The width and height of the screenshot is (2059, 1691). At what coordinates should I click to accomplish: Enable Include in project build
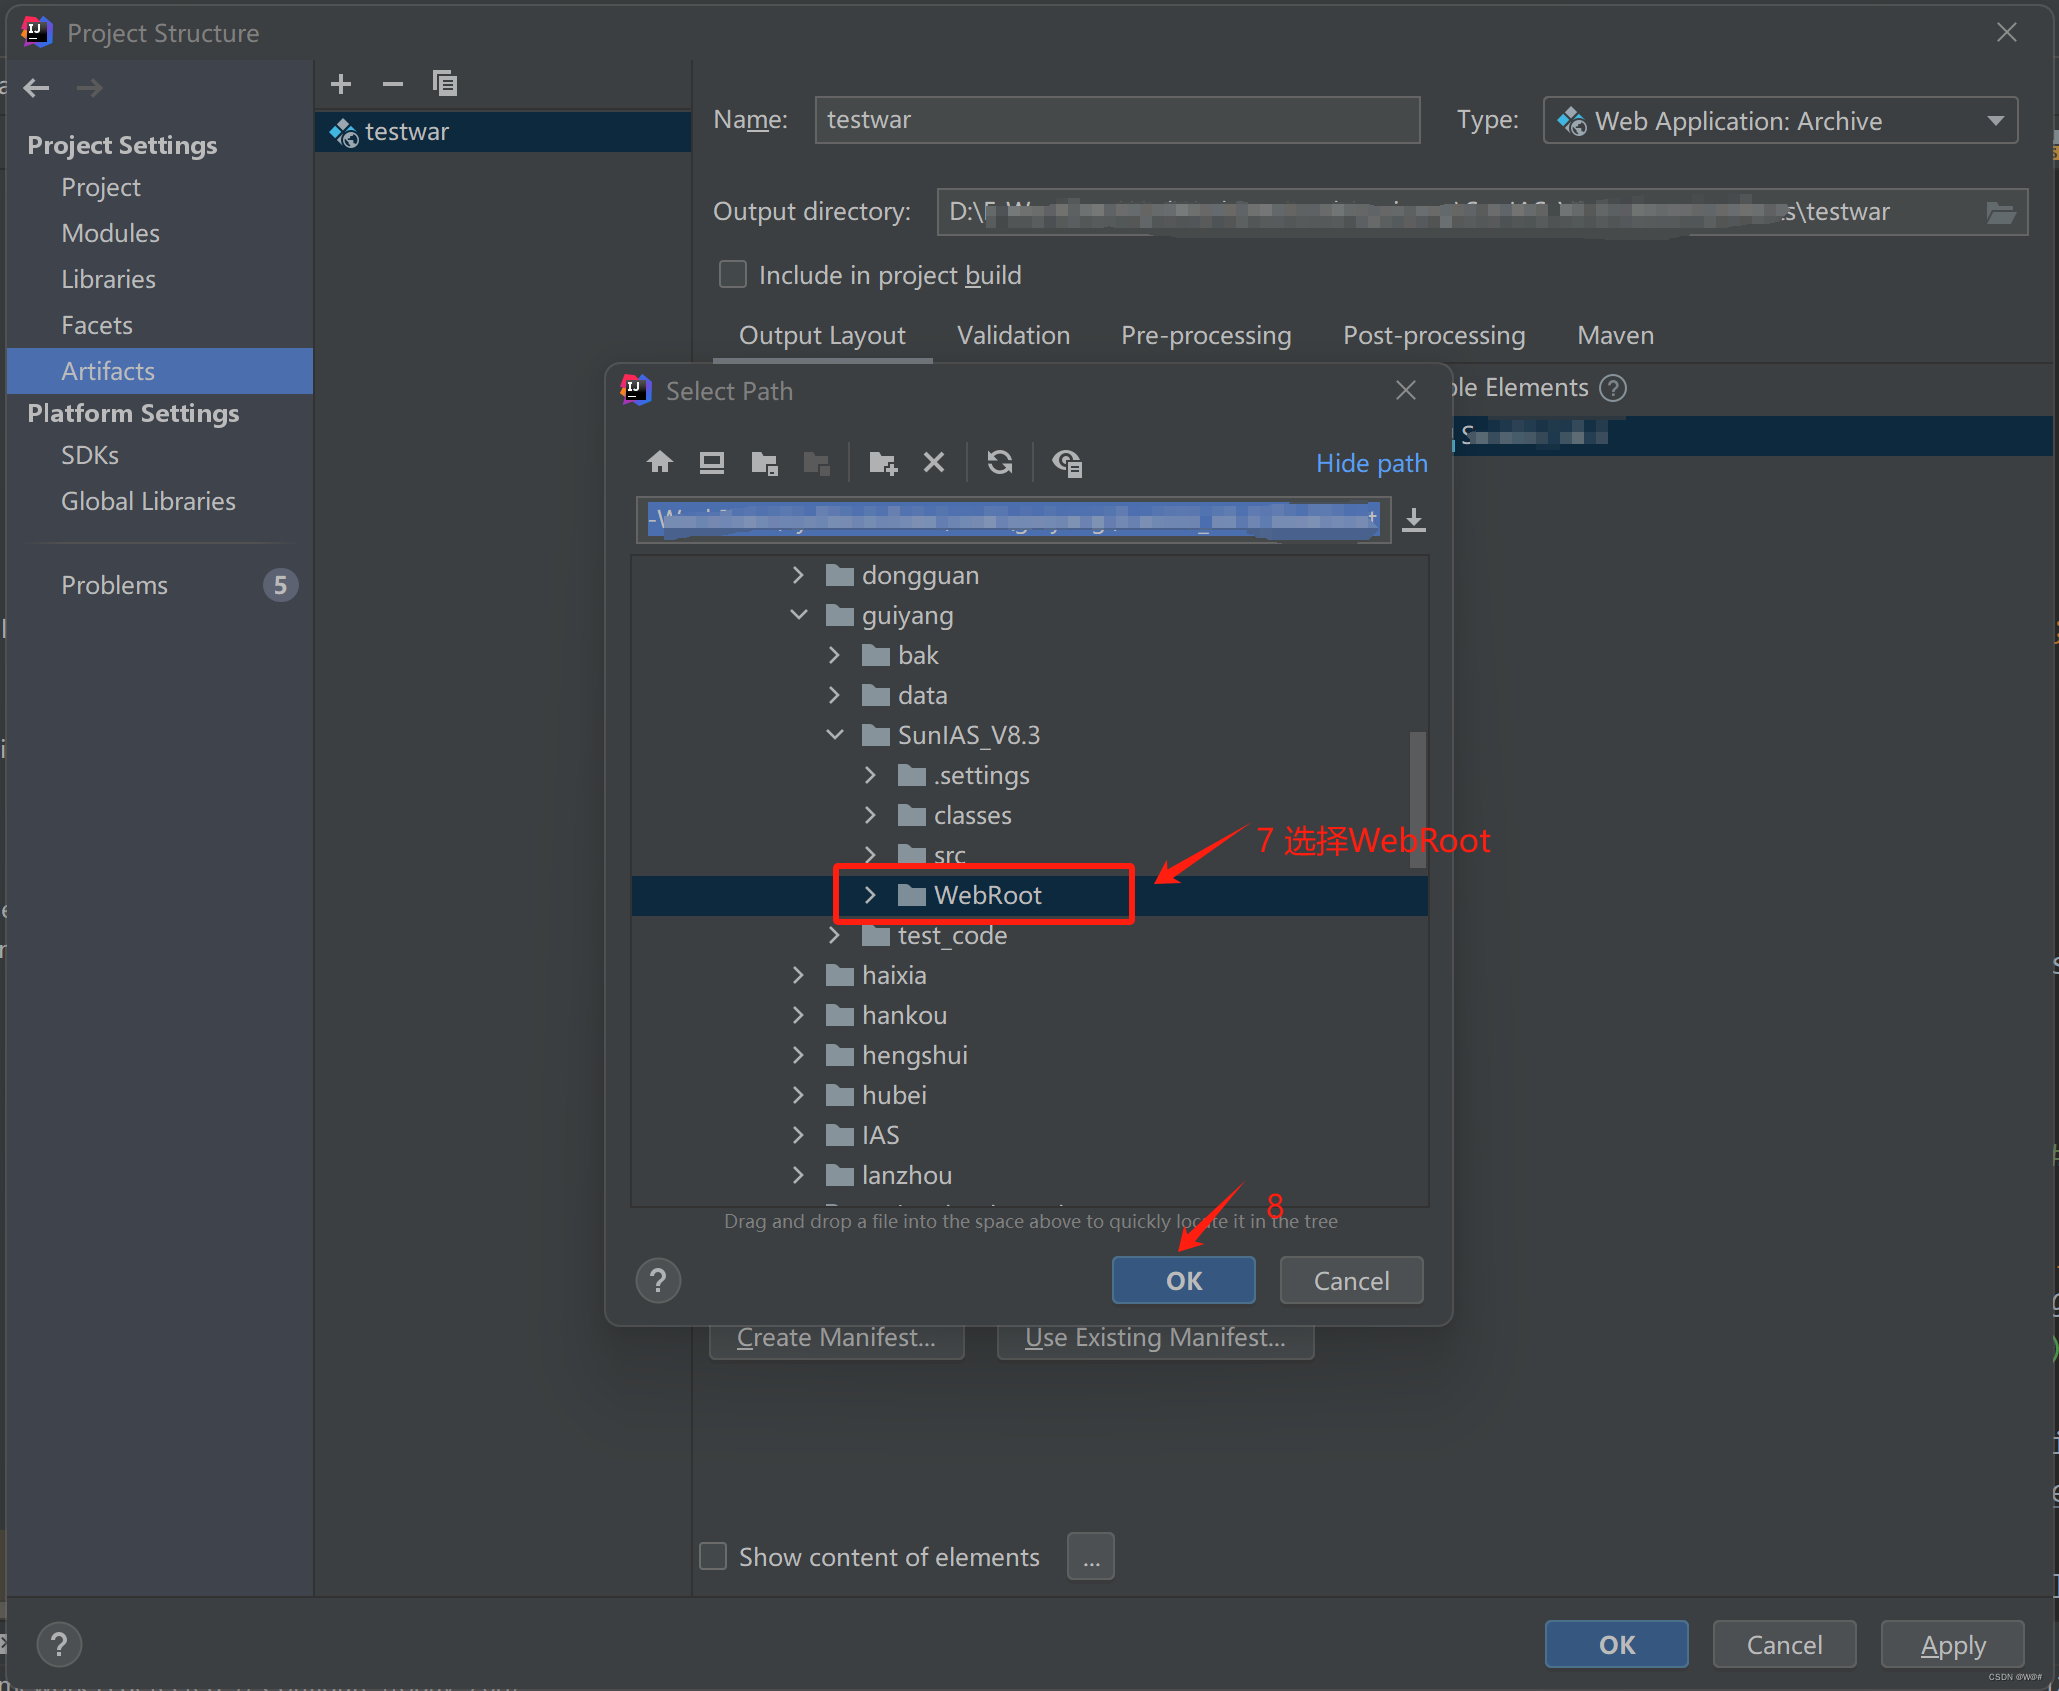point(732,274)
